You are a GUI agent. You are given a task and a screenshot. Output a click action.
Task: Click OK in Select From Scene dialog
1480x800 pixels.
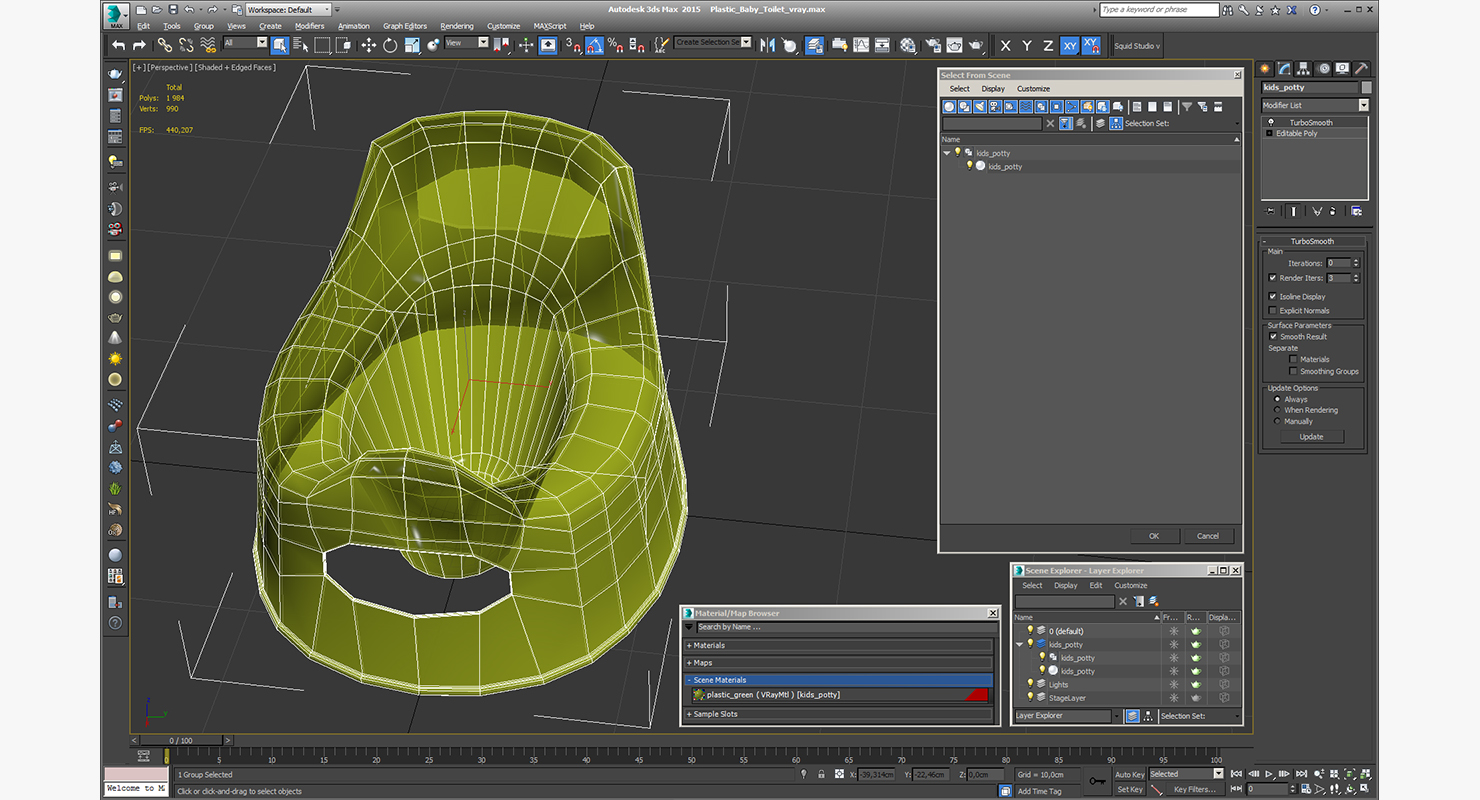pyautogui.click(x=1154, y=536)
